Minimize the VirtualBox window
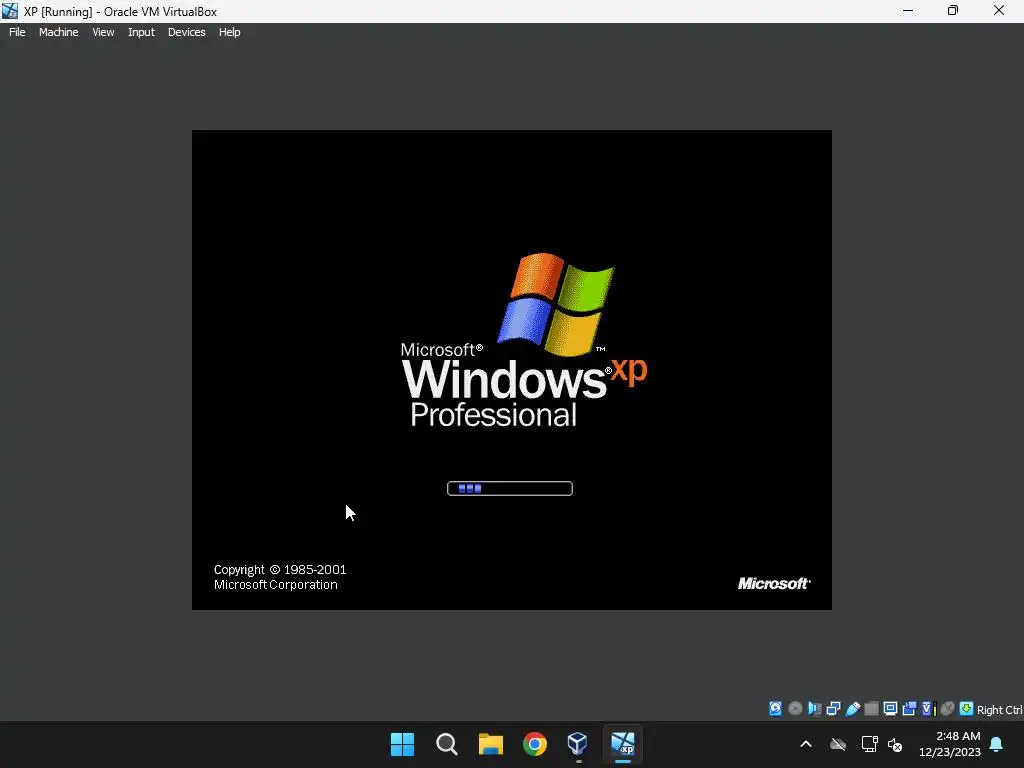1024x768 pixels. 908,11
